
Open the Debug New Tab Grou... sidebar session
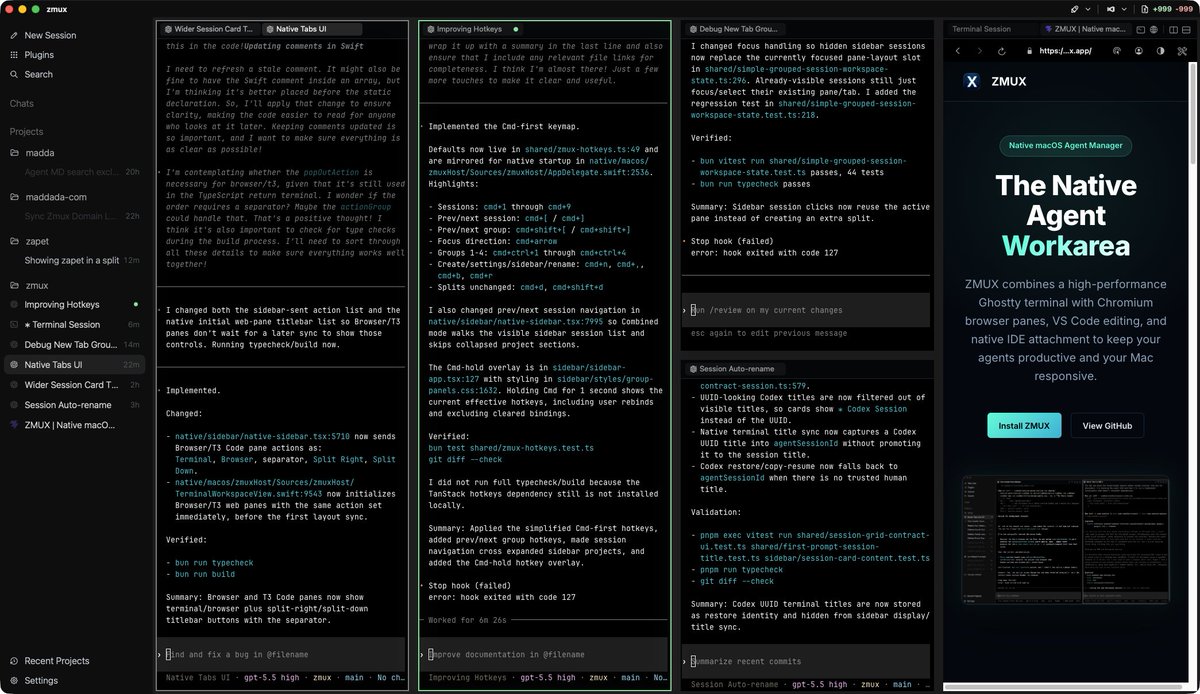[75, 344]
